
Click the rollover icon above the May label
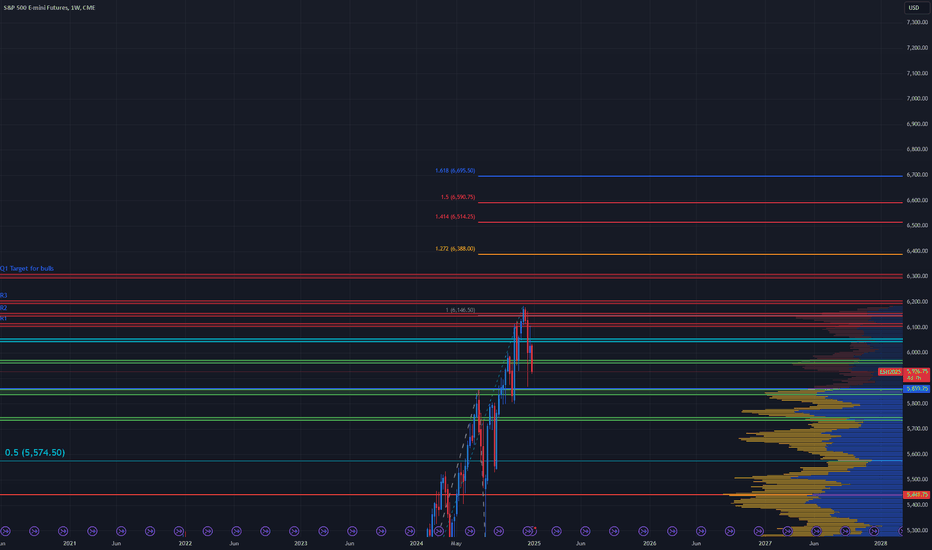pos(470,531)
